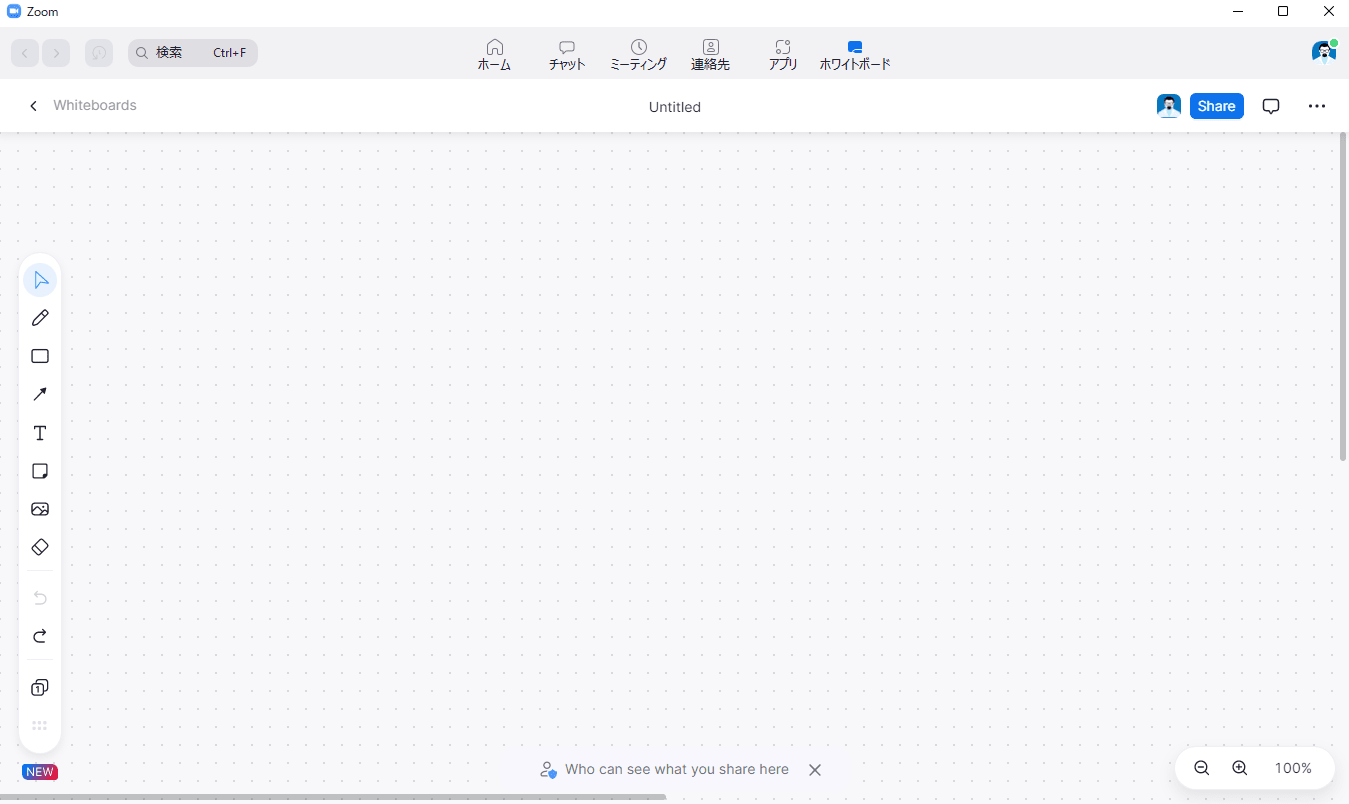Navigate forward with the right arrow button
The width and height of the screenshot is (1349, 804).
[x=56, y=53]
